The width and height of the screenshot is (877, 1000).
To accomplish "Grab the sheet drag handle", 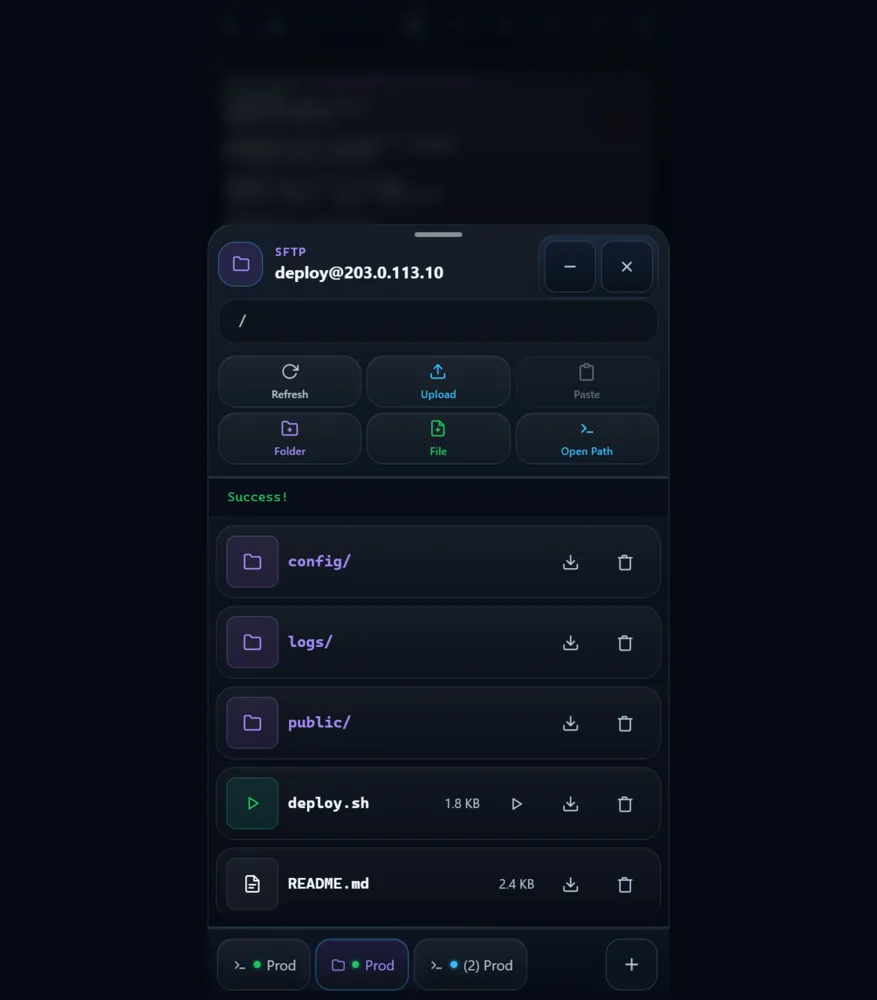I will point(438,235).
